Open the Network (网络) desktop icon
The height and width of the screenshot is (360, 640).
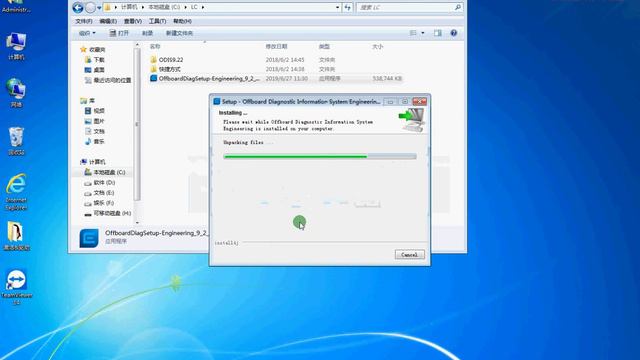tap(16, 93)
